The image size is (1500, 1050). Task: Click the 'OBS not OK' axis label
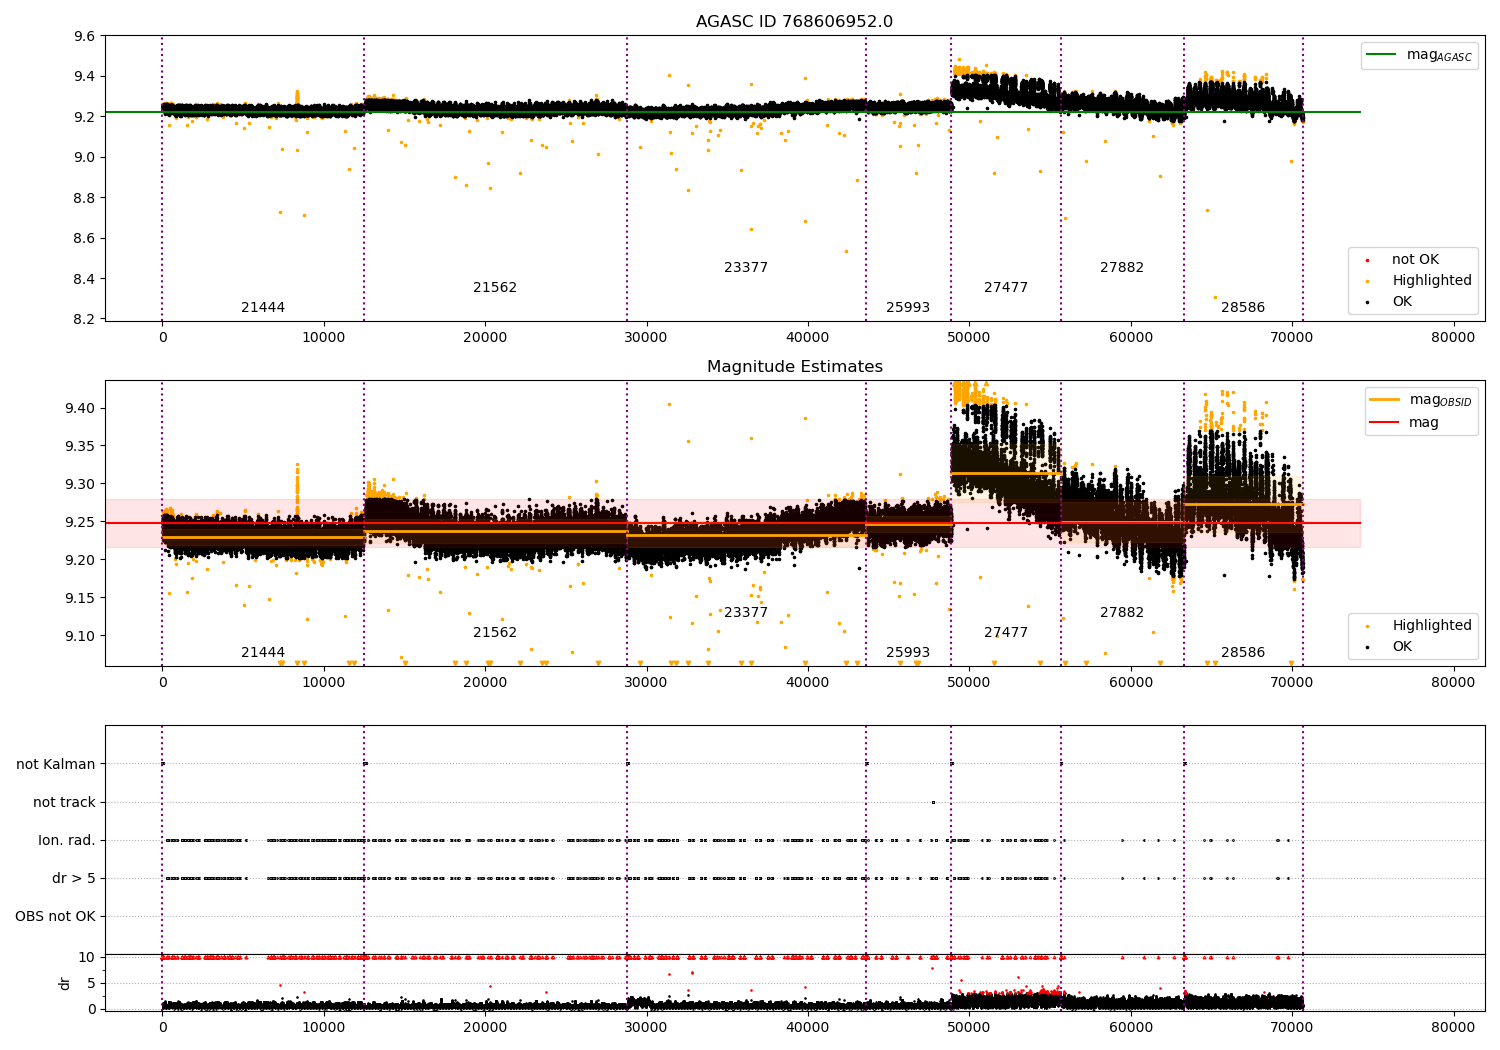(x=56, y=916)
